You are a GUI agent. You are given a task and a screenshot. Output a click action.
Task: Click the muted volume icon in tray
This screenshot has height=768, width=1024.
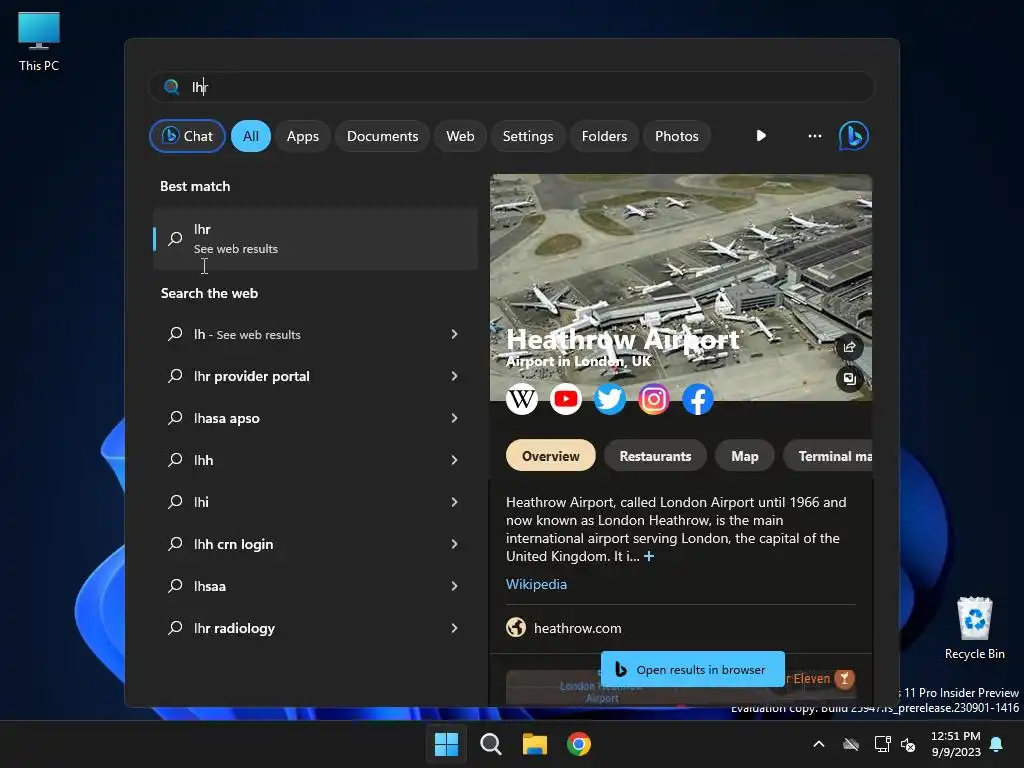908,744
